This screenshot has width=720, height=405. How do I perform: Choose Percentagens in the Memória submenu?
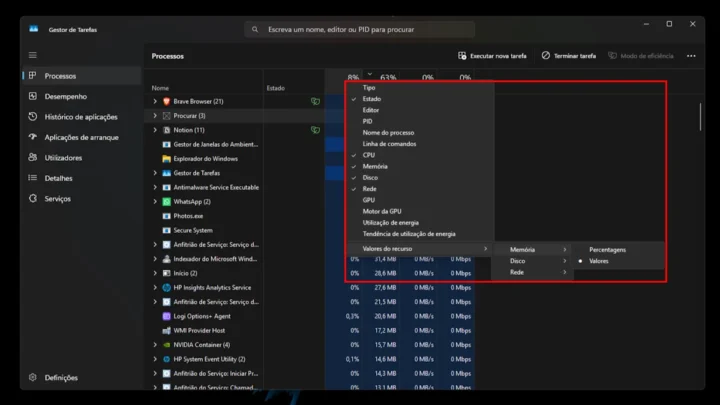(607, 249)
